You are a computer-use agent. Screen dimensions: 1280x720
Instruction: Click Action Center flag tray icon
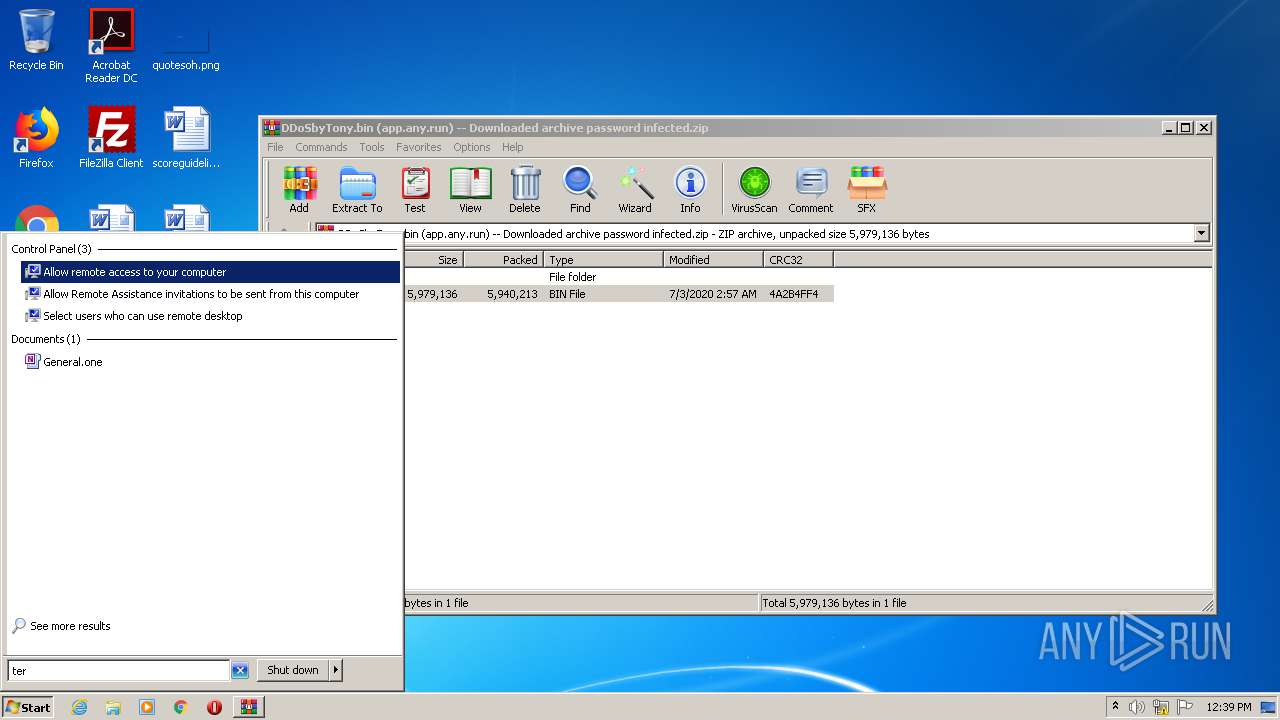click(x=1185, y=707)
